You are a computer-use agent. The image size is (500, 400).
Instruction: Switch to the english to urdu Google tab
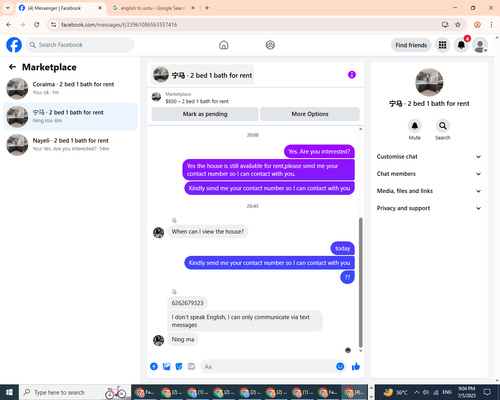click(153, 8)
